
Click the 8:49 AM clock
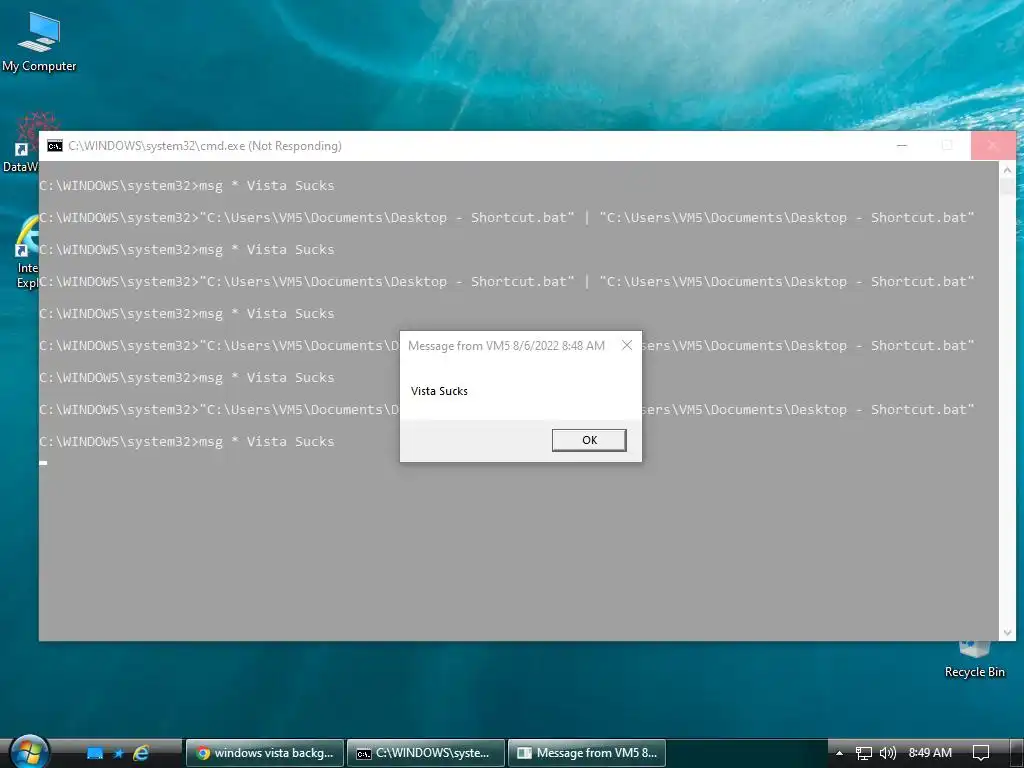coord(930,753)
